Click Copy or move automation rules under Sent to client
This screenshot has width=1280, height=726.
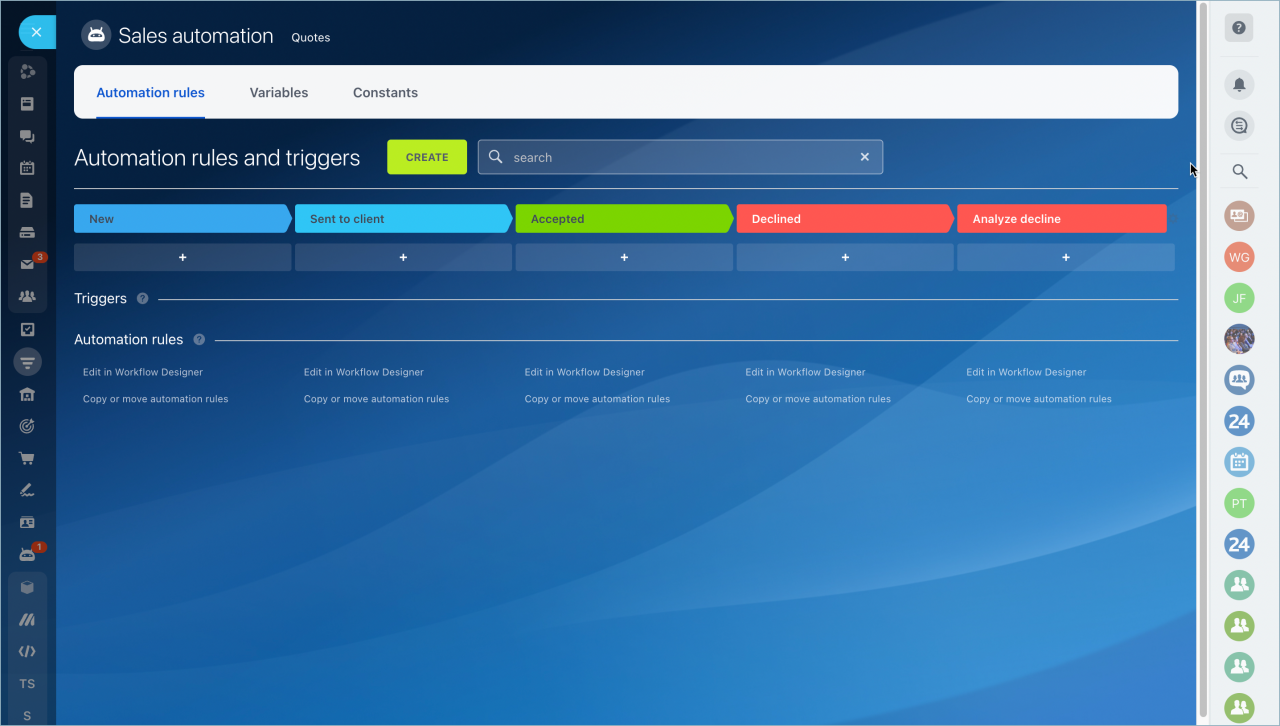coord(377,399)
